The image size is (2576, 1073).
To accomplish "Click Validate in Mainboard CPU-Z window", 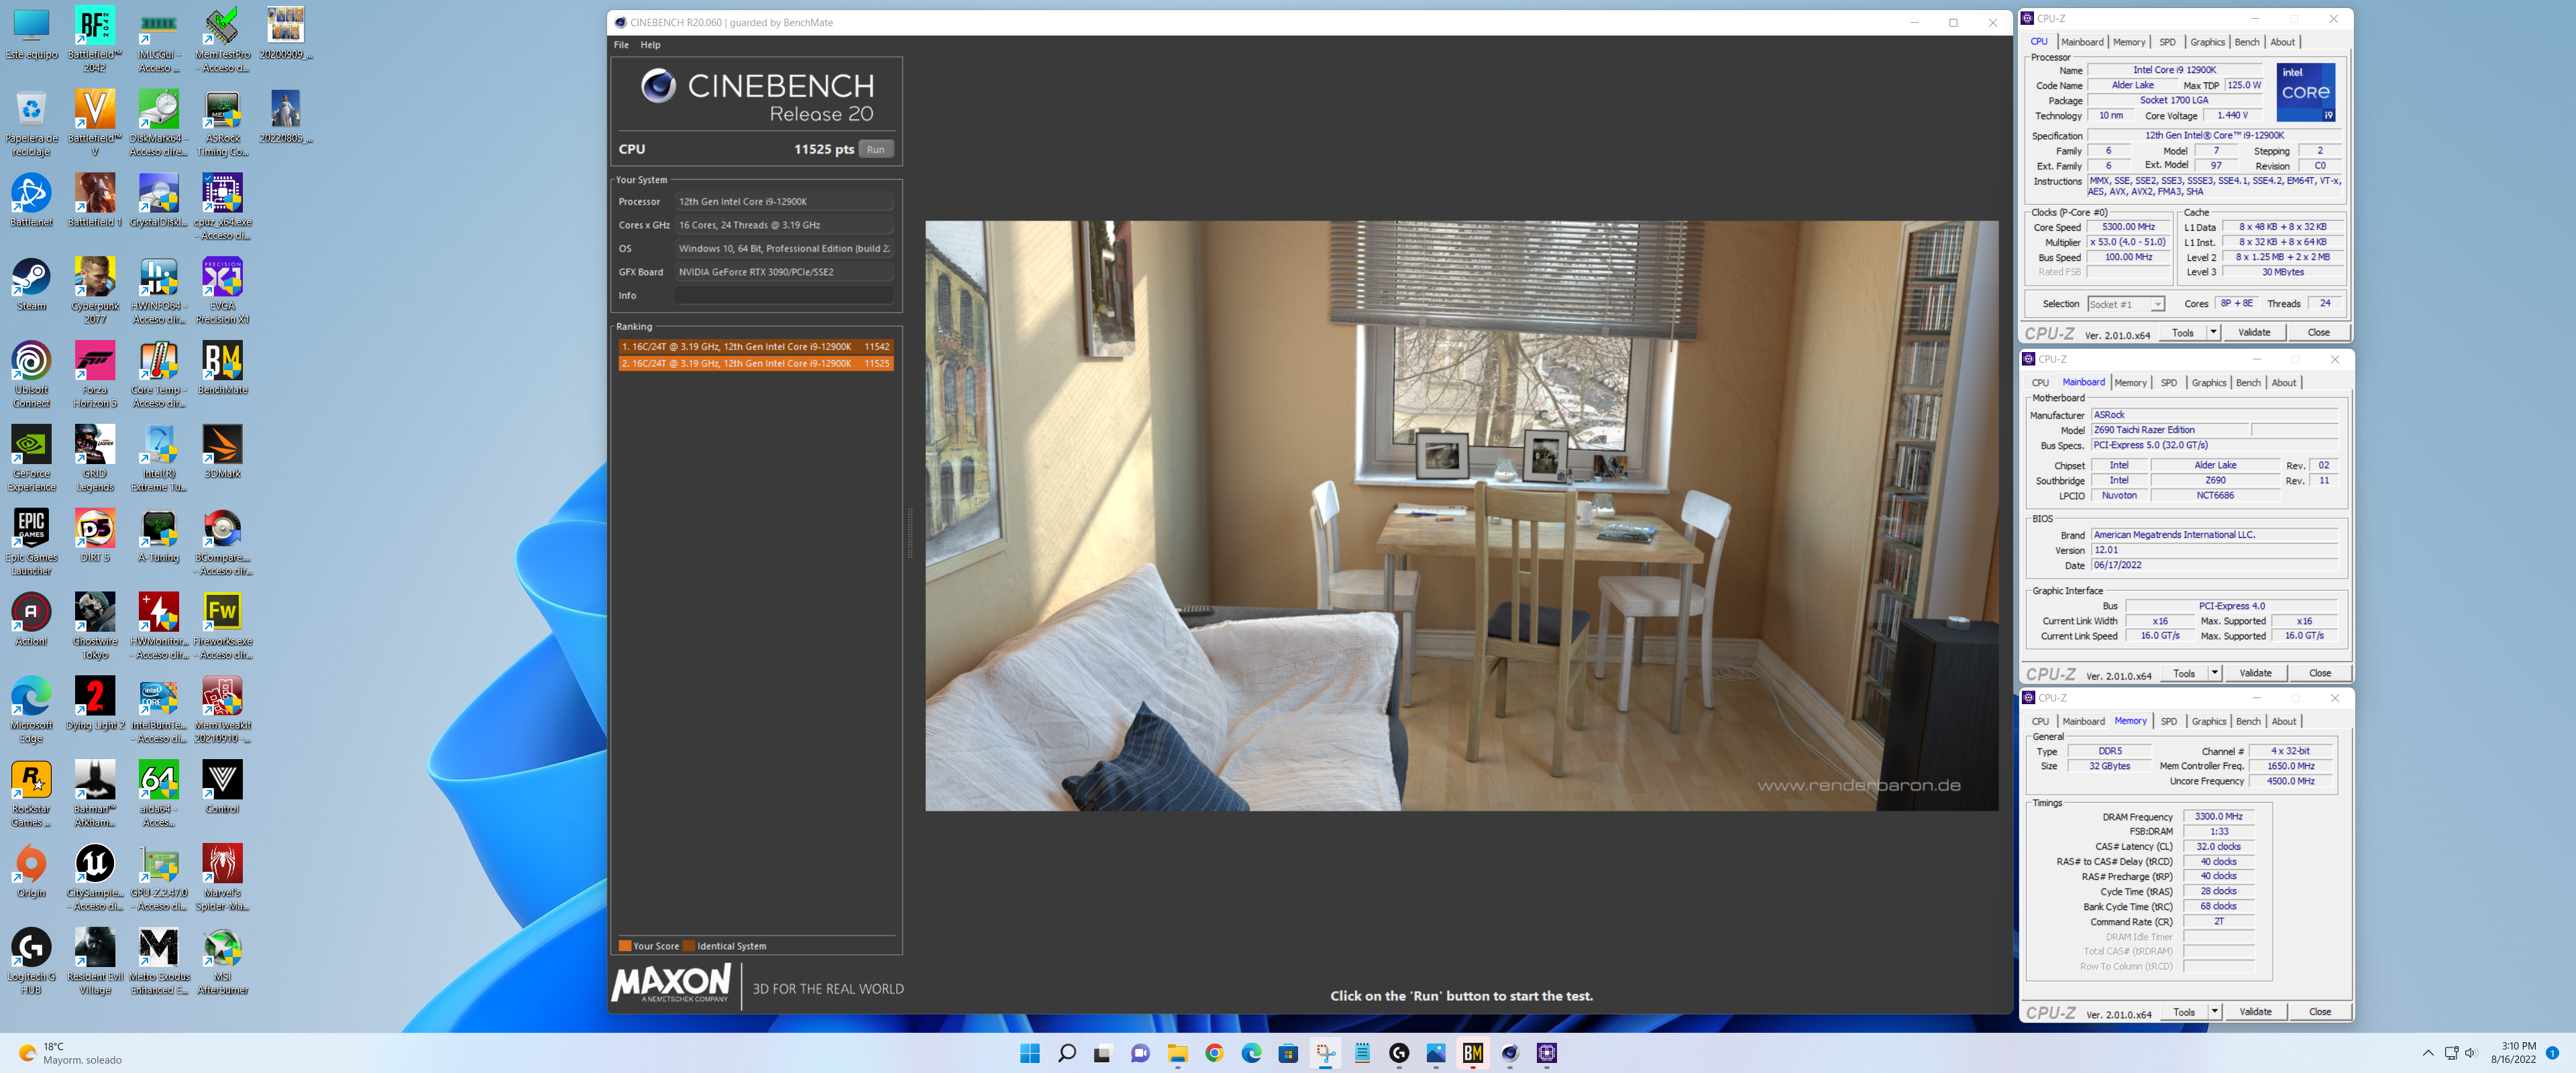I will coord(2255,673).
